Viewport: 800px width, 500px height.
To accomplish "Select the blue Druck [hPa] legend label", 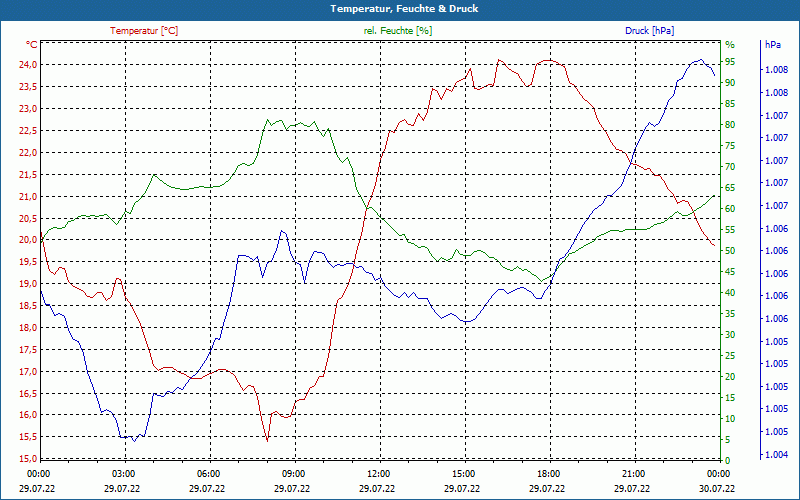I will coord(650,31).
